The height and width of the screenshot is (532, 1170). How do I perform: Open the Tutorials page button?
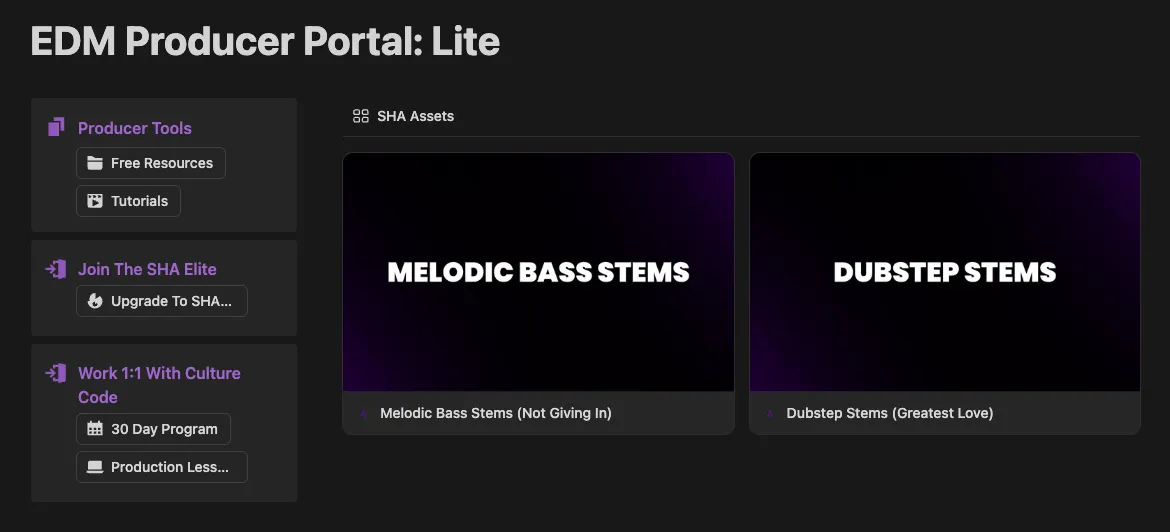tap(128, 201)
